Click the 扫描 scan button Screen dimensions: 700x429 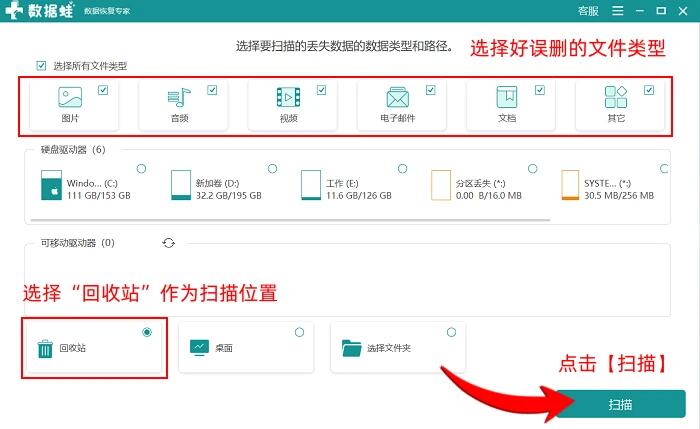point(619,403)
